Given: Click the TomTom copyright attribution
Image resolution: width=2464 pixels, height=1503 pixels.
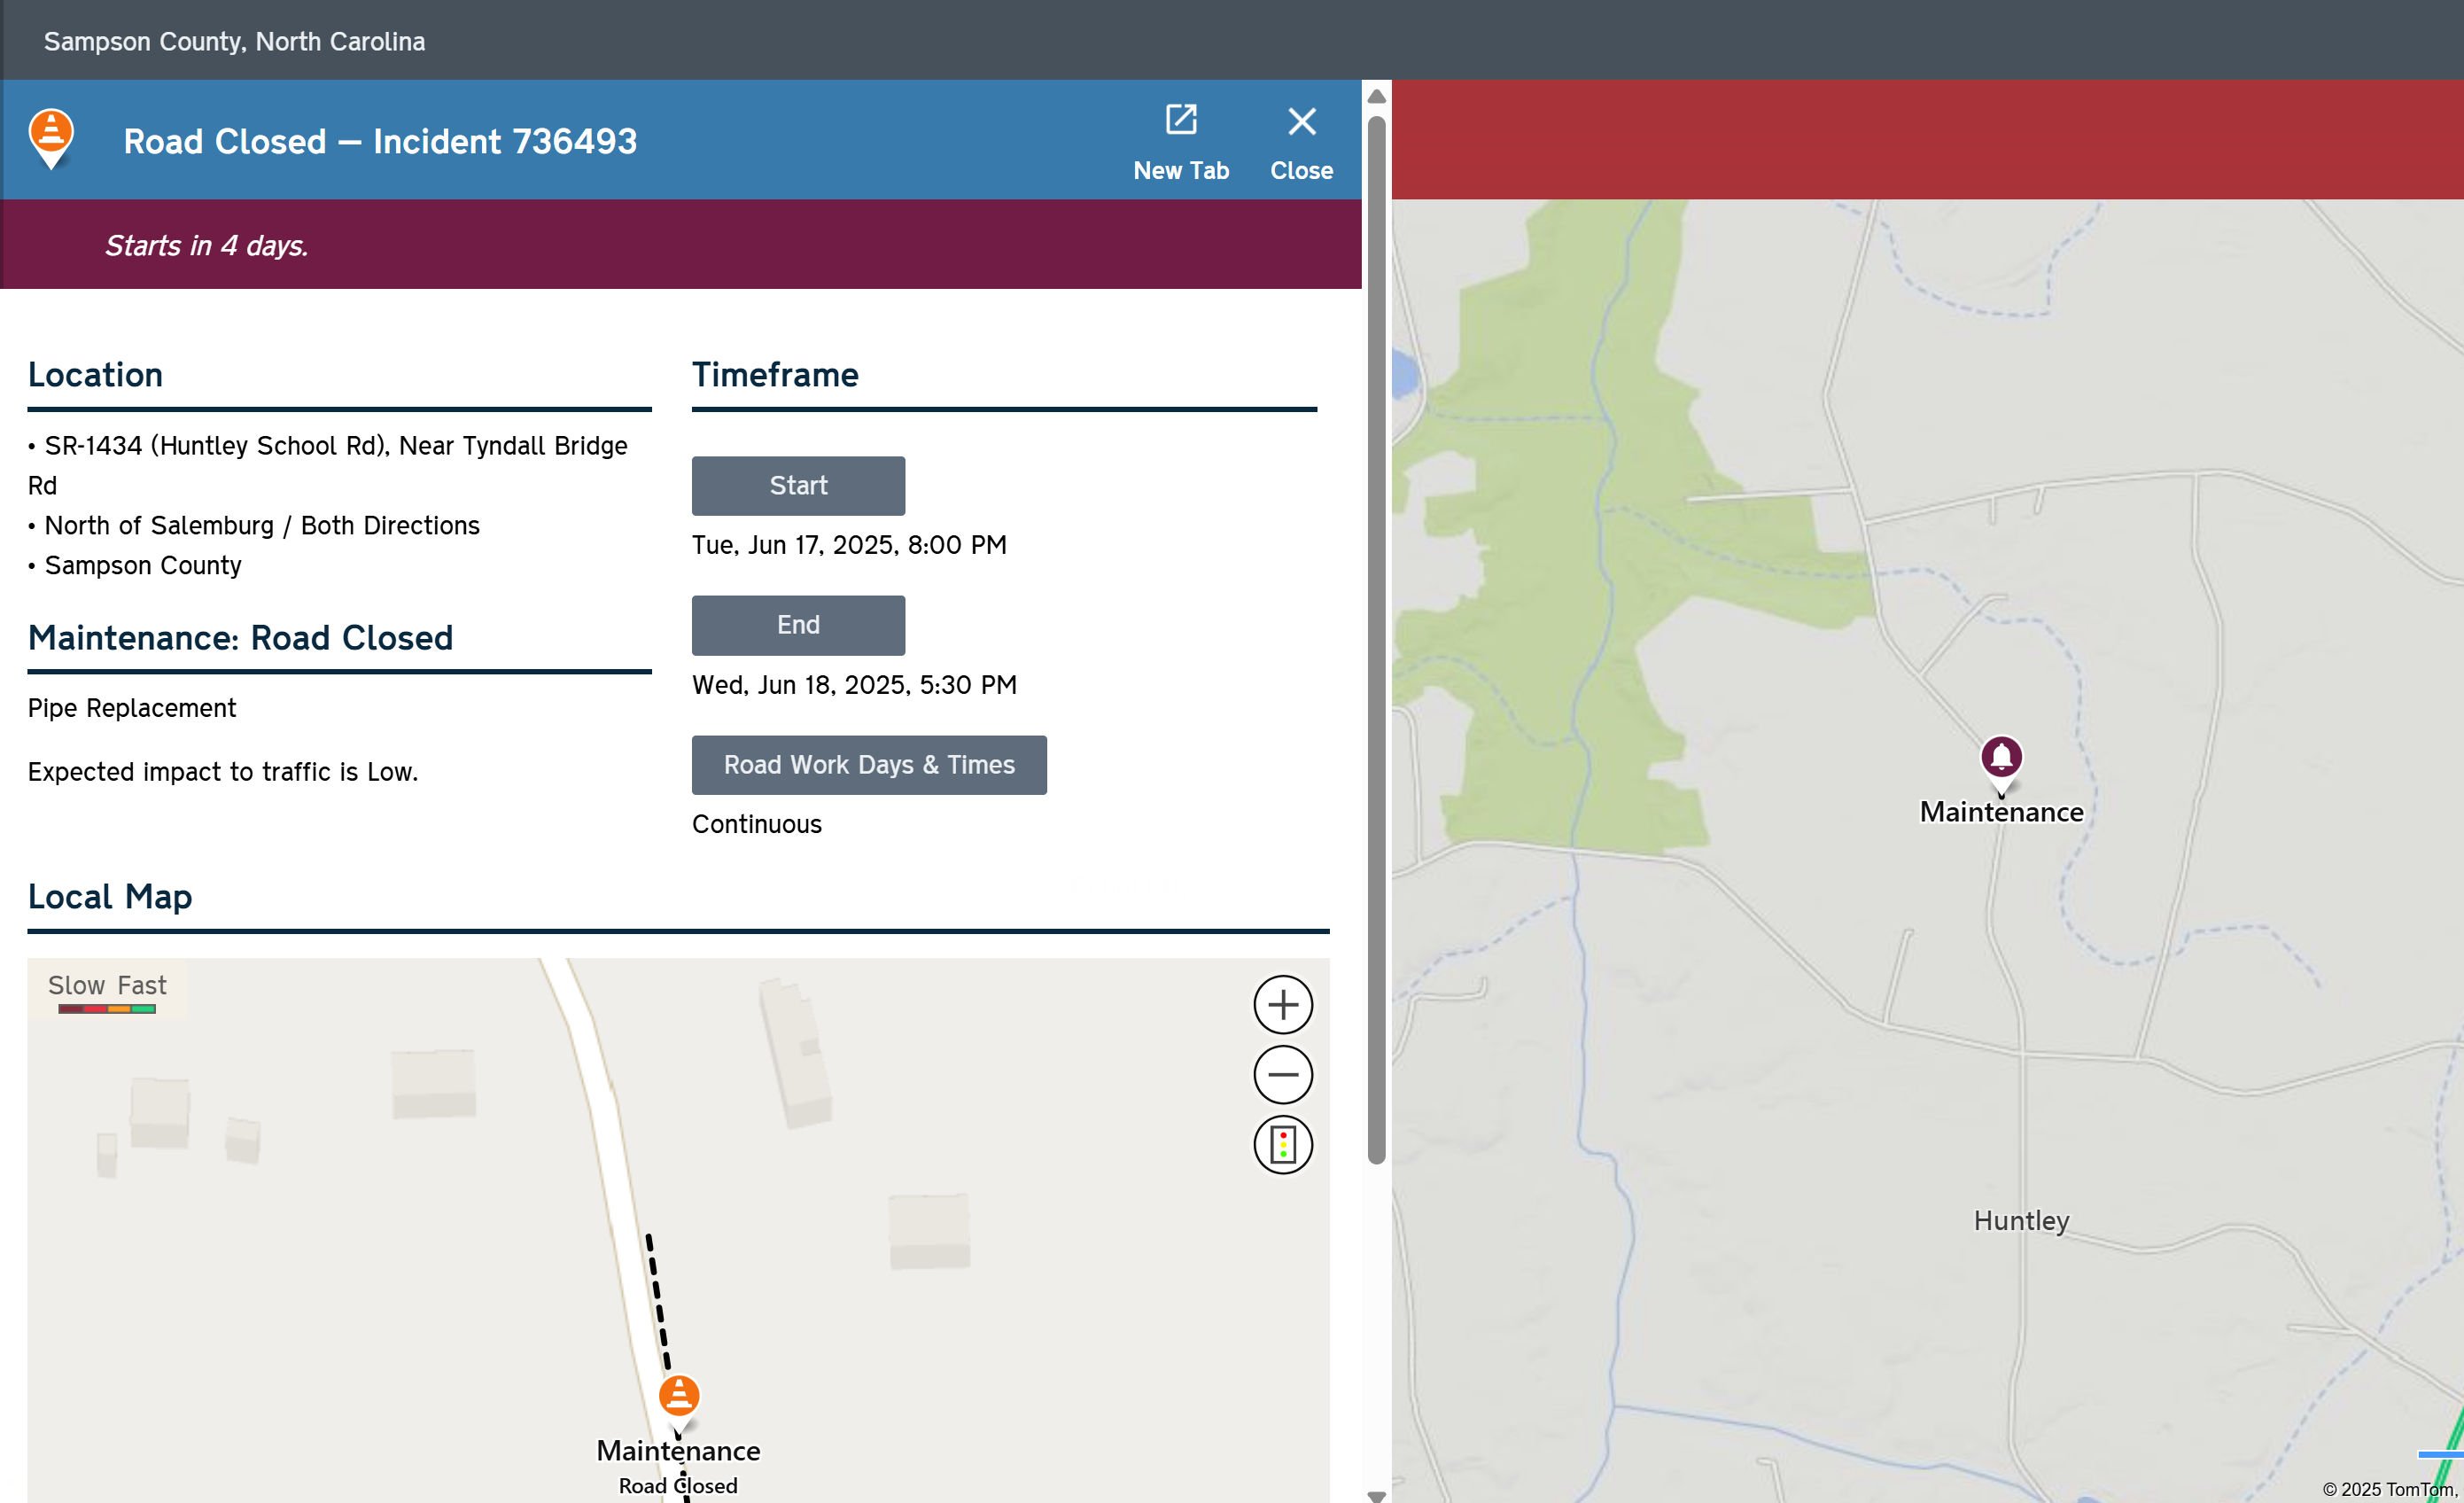Looking at the screenshot, I should point(2388,1488).
